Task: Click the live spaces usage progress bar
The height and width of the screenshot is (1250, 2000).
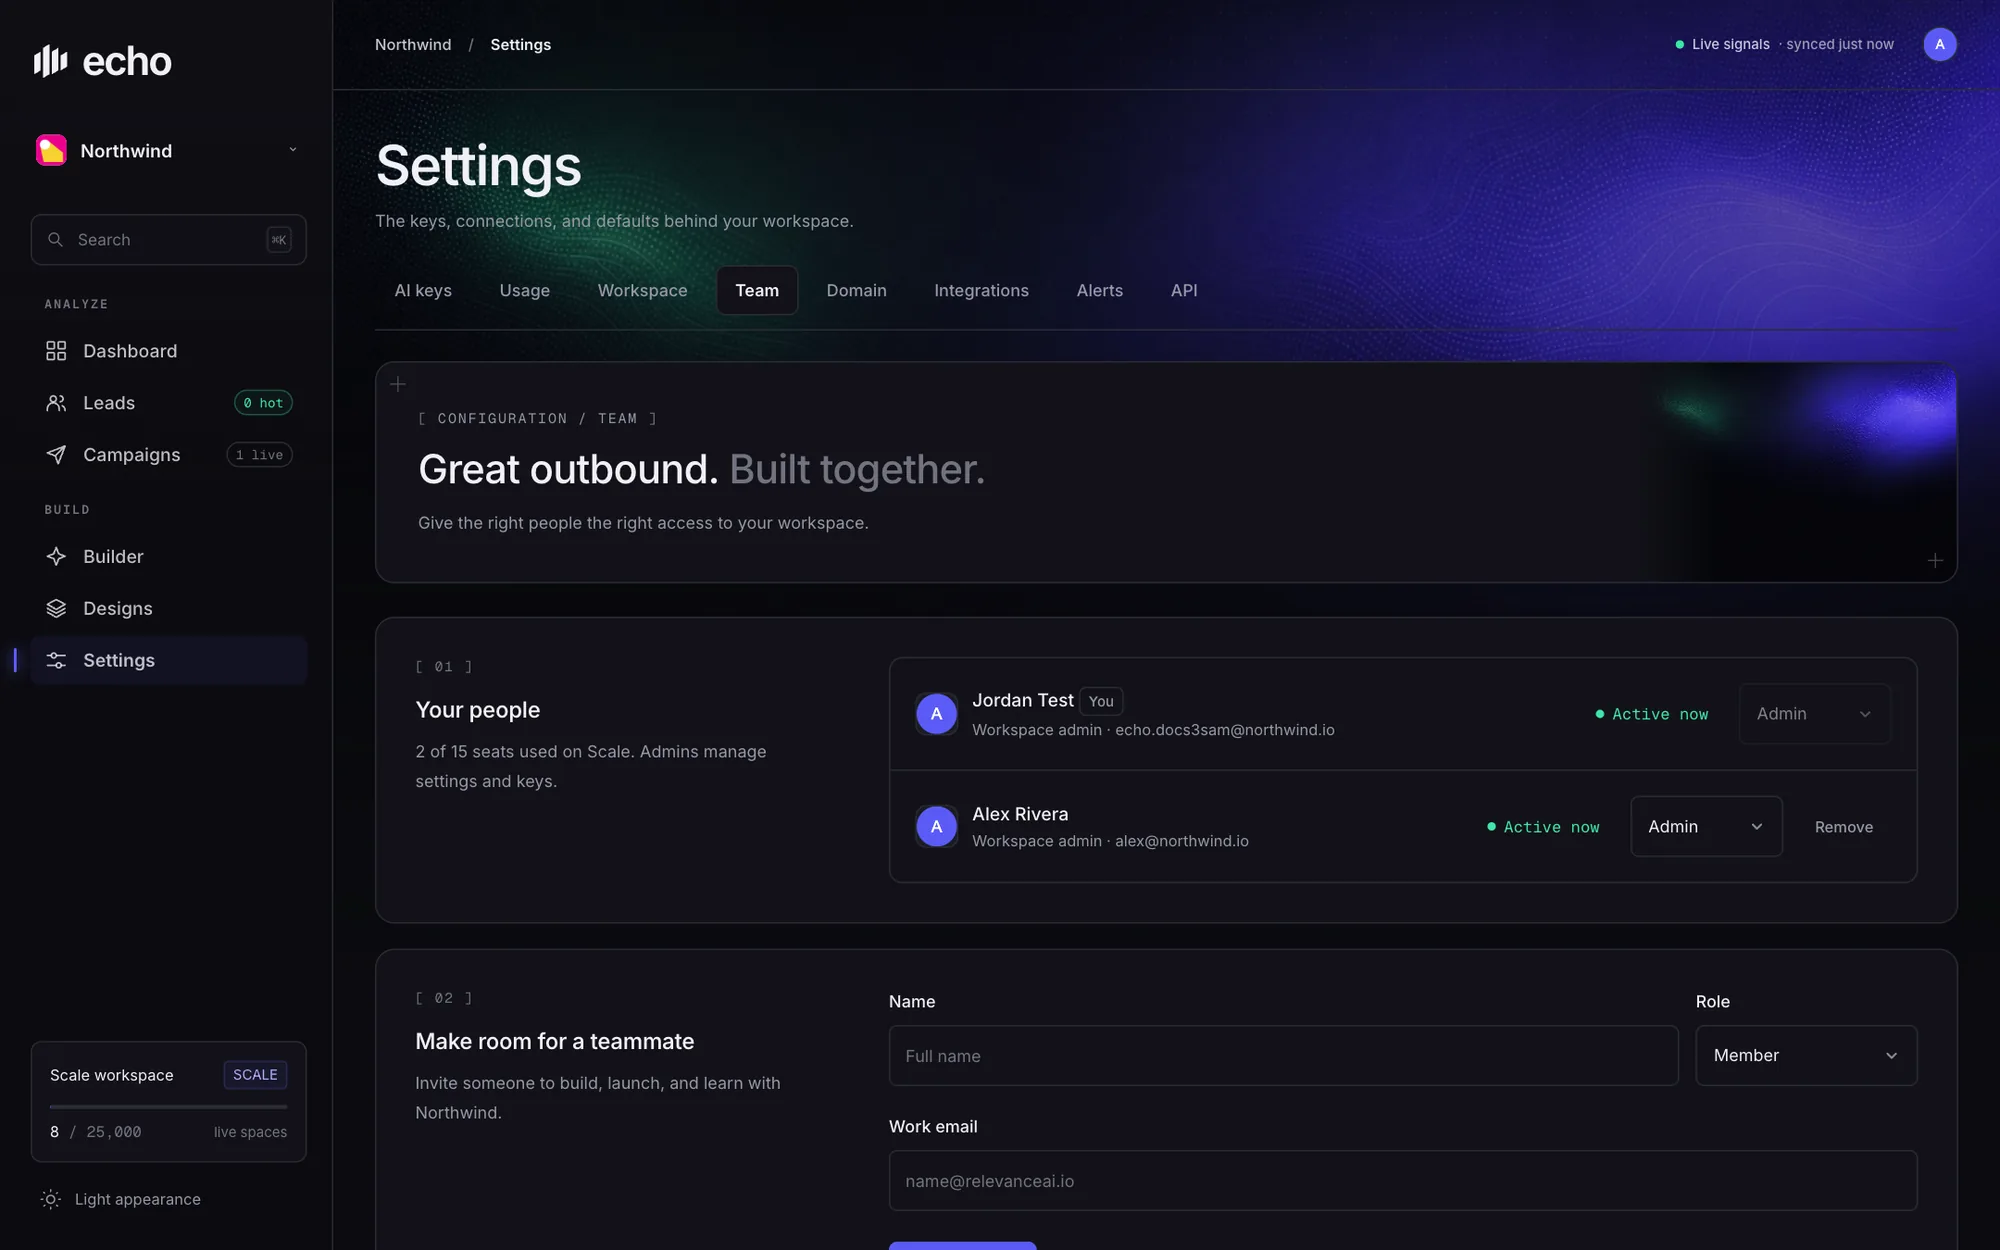Action: 168,1107
